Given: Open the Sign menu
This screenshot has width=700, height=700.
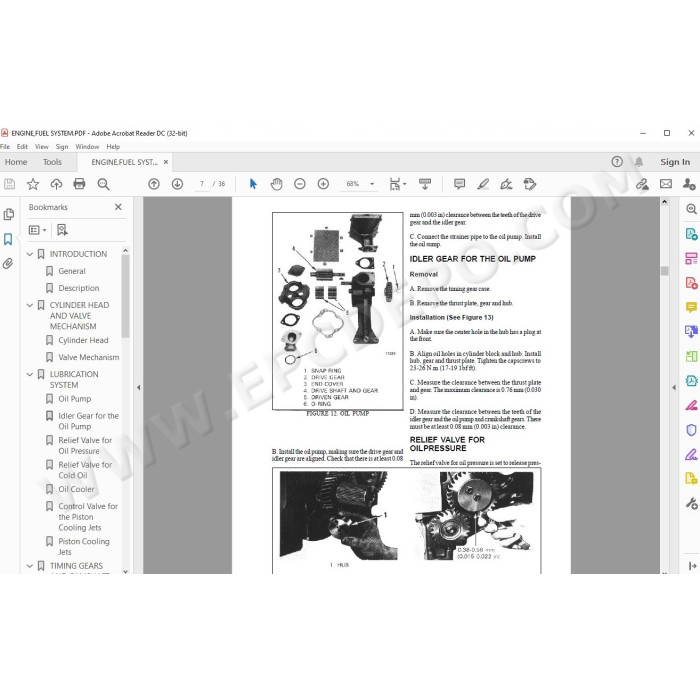Looking at the screenshot, I should click(x=62, y=146).
